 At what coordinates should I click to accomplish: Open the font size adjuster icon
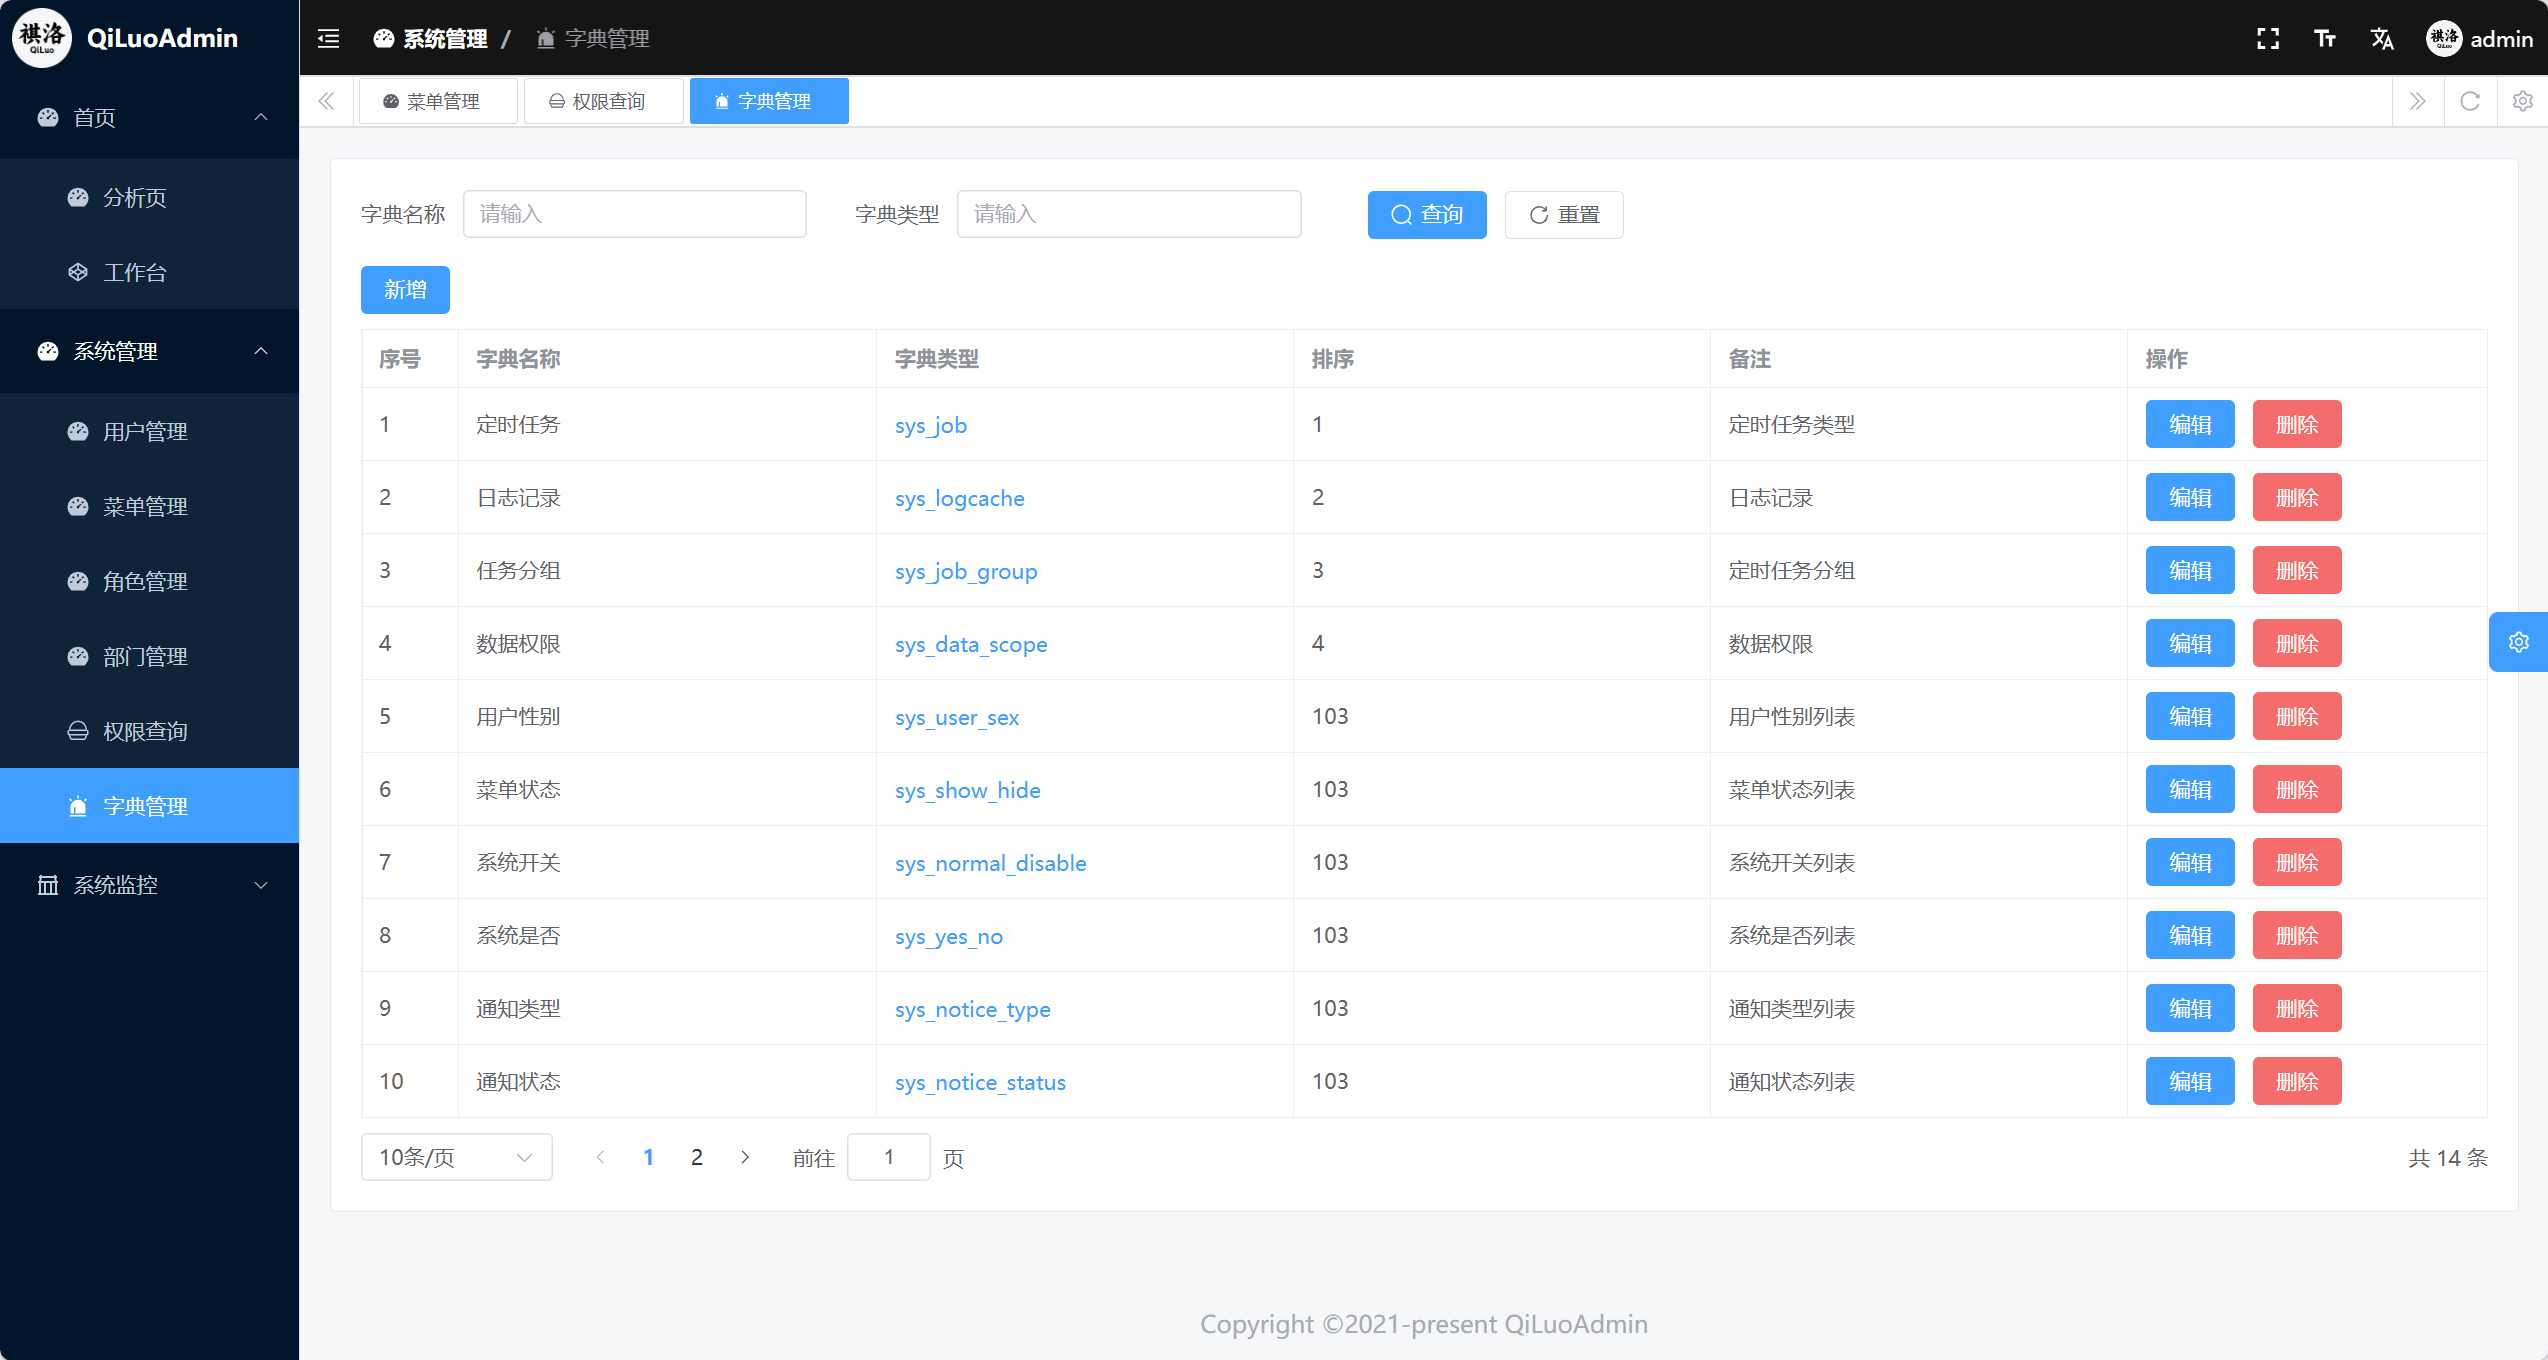pos(2324,38)
